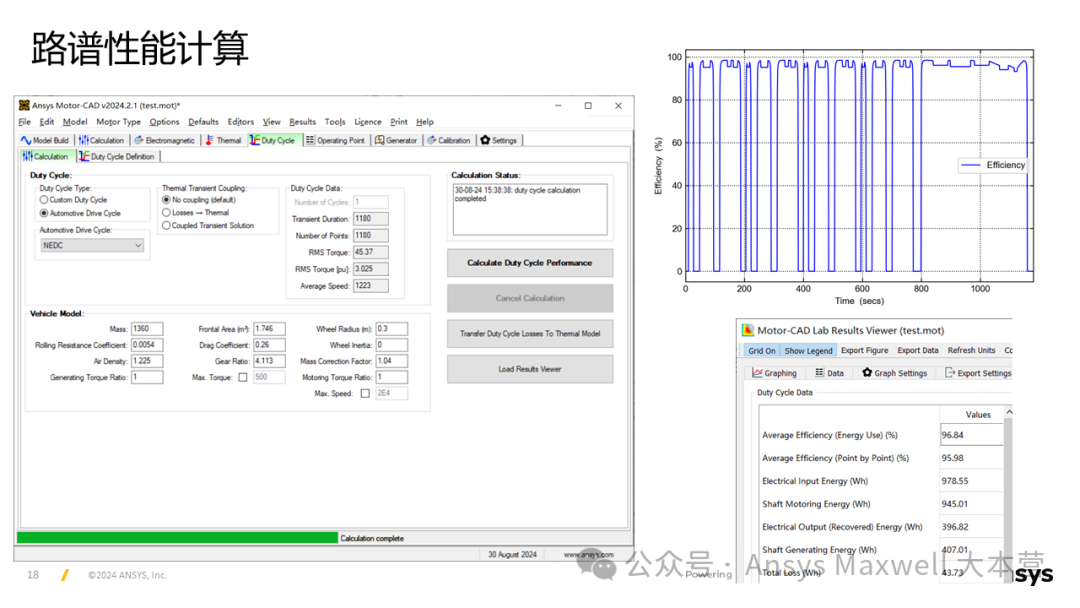The image size is (1080, 608).
Task: Select Coupled Transient Solution option
Action: pos(166,225)
